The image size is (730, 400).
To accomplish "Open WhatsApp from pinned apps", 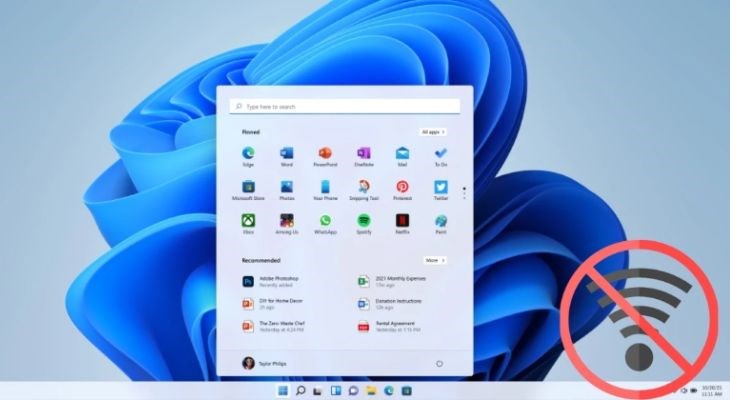I will 325,224.
